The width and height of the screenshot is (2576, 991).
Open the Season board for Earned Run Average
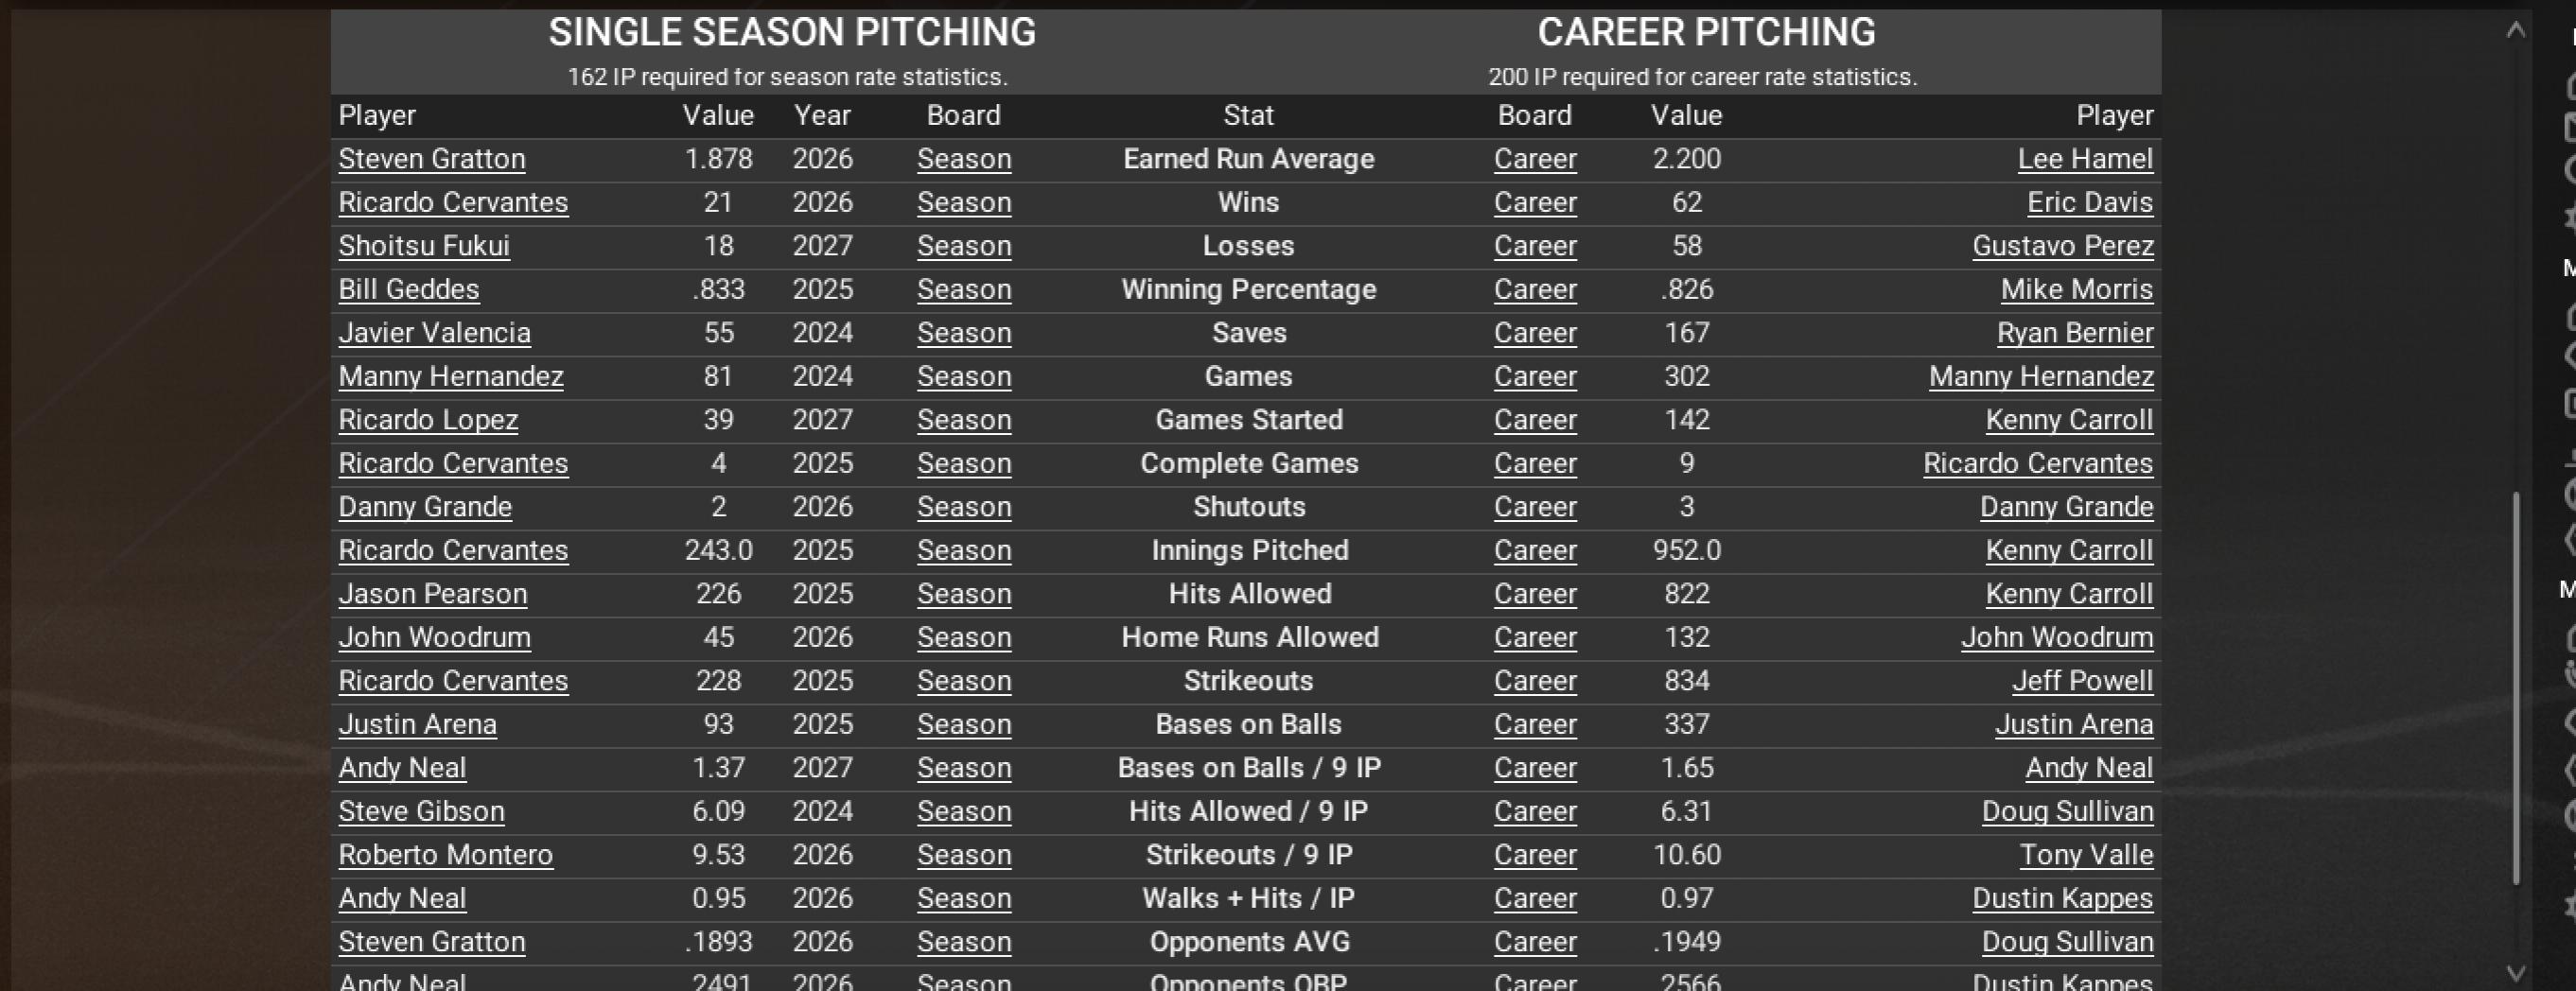coord(964,160)
